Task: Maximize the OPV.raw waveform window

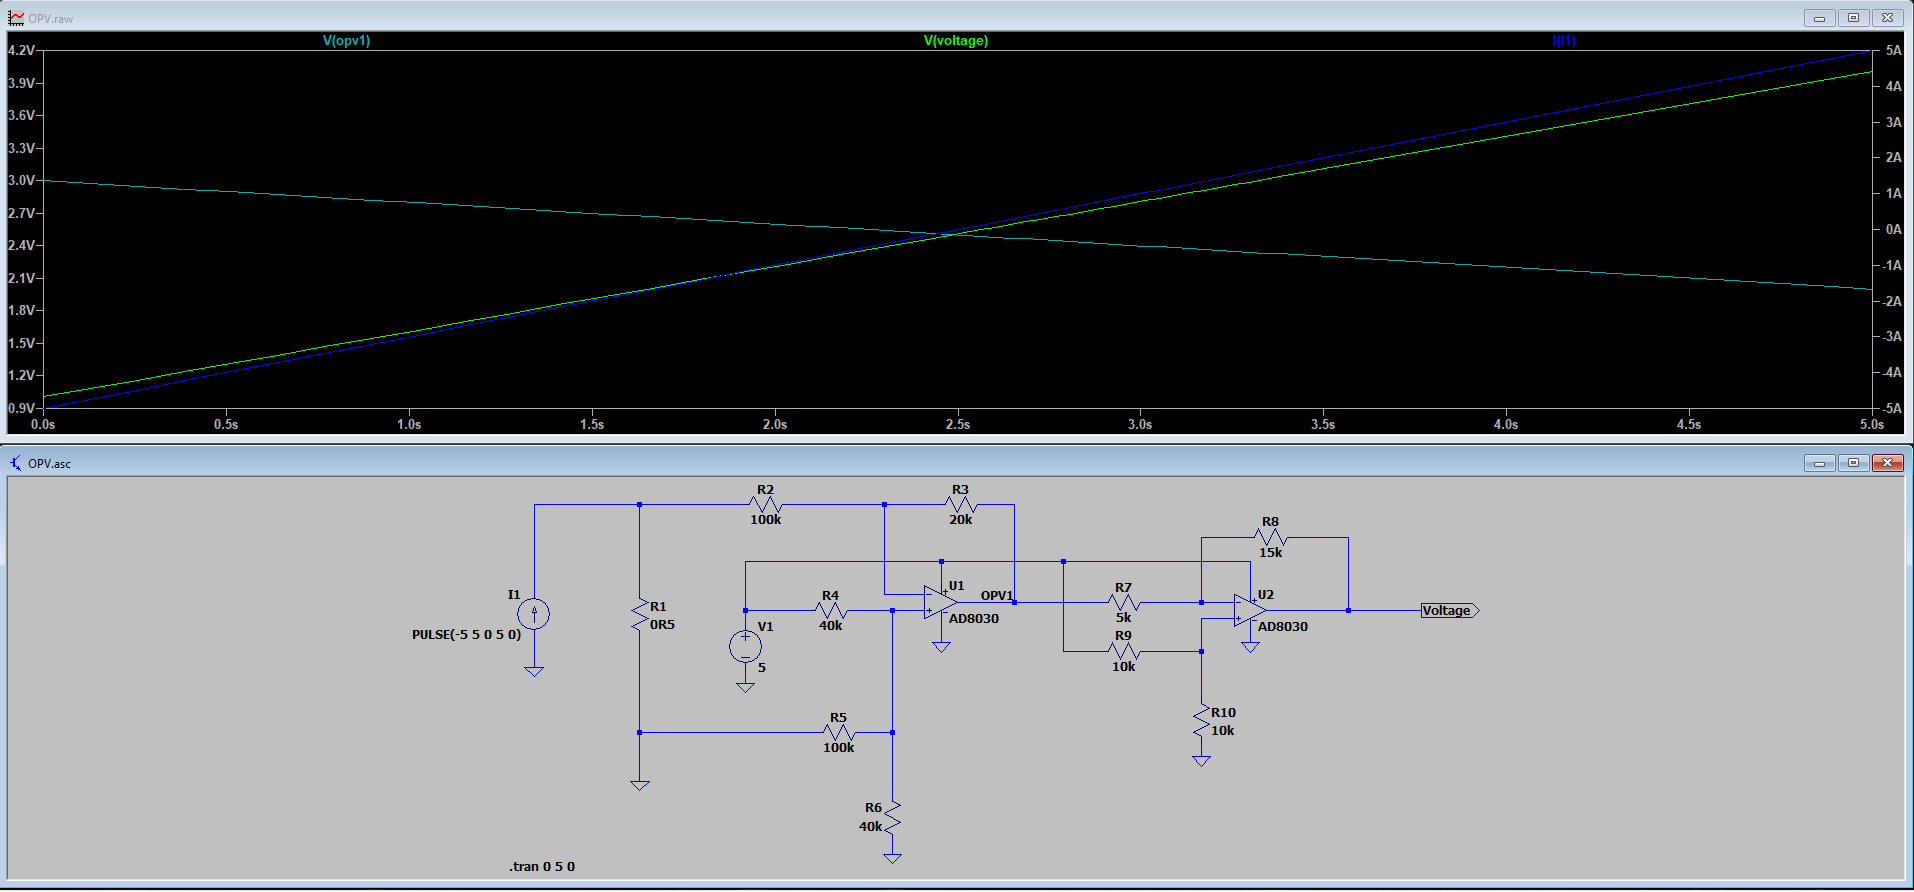Action: point(1853,18)
